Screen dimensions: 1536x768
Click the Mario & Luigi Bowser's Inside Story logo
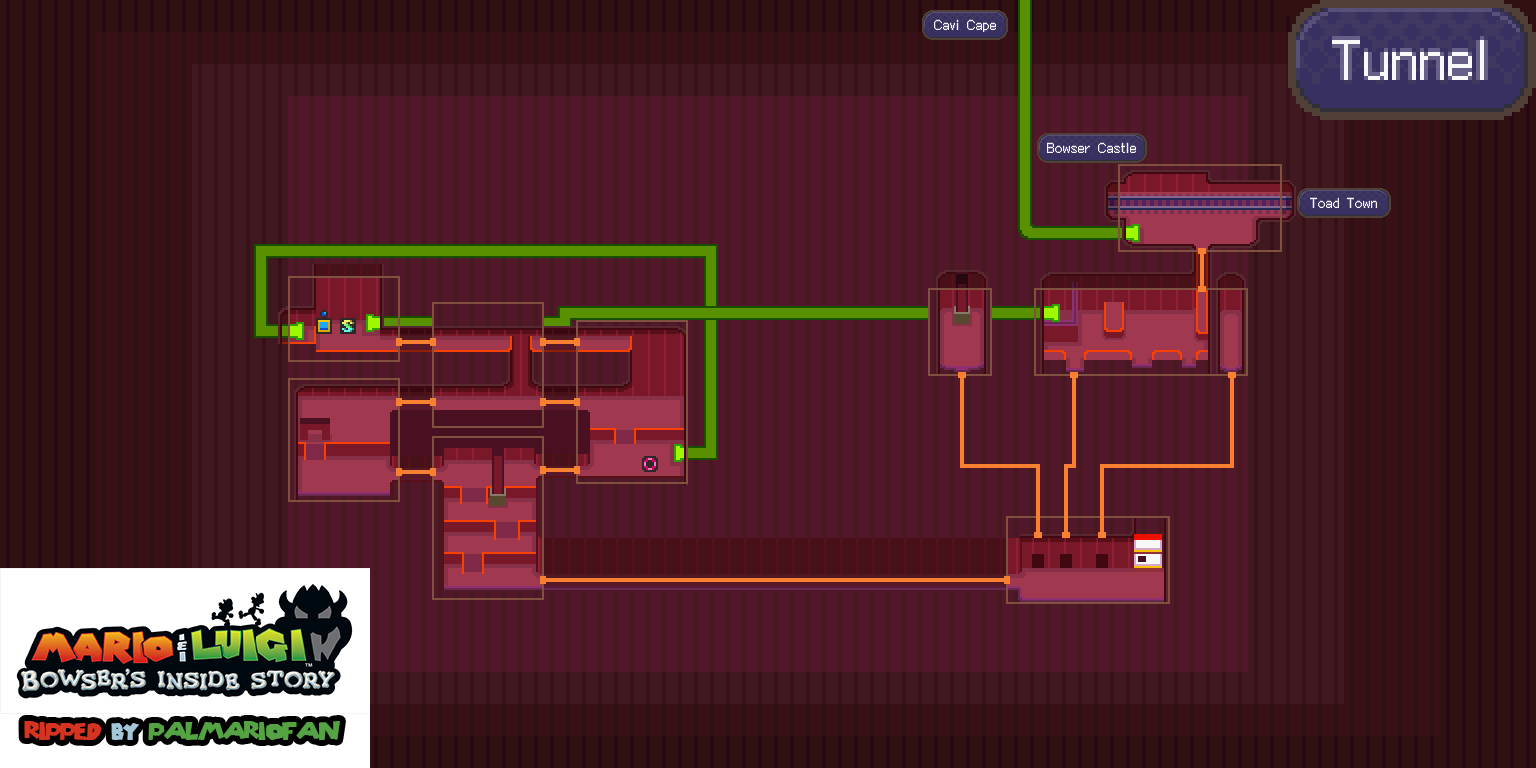point(185,641)
